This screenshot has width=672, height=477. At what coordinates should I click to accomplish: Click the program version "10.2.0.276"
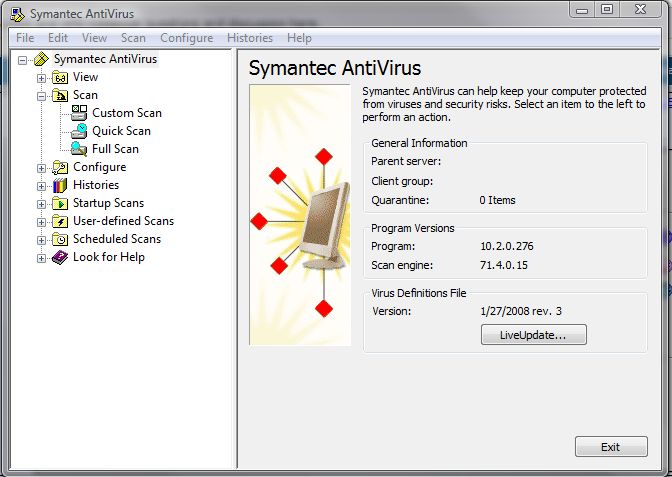click(507, 246)
